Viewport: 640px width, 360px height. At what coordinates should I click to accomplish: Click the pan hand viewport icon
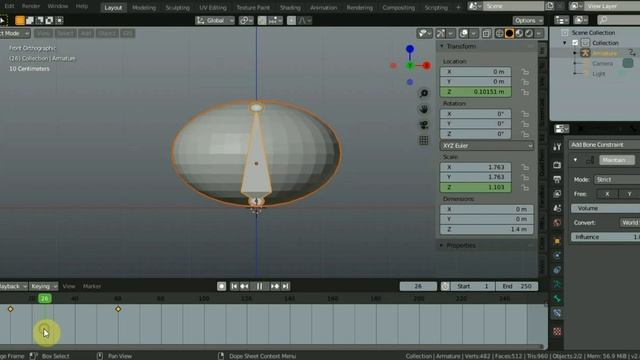point(424,109)
